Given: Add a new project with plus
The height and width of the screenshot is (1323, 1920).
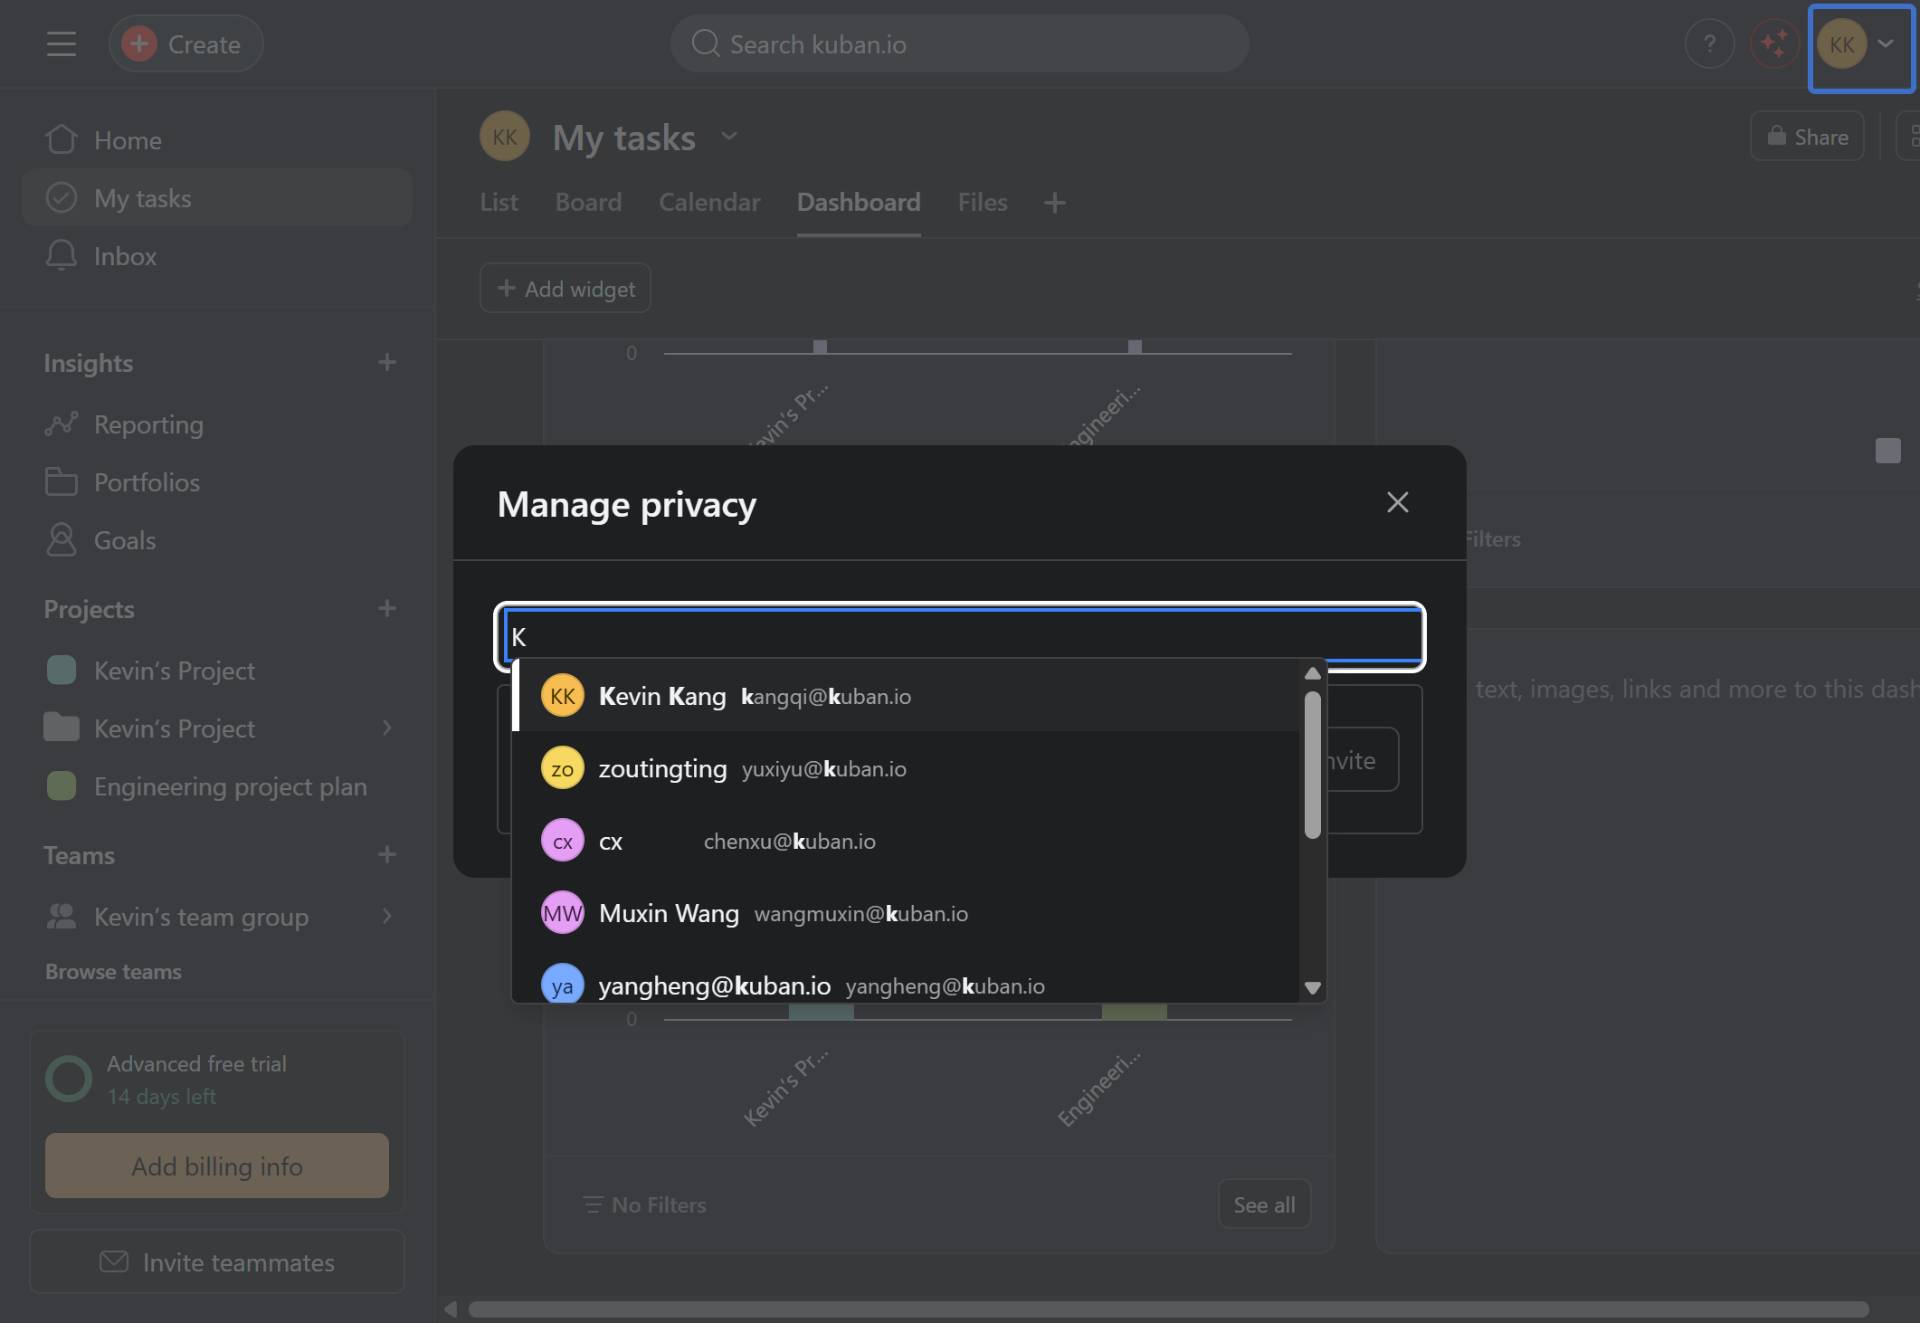Looking at the screenshot, I should (387, 608).
